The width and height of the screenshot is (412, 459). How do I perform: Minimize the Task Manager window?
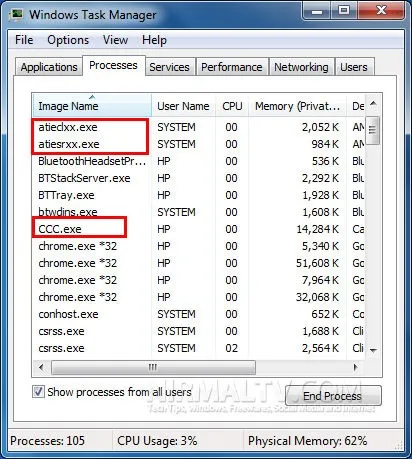316,11
